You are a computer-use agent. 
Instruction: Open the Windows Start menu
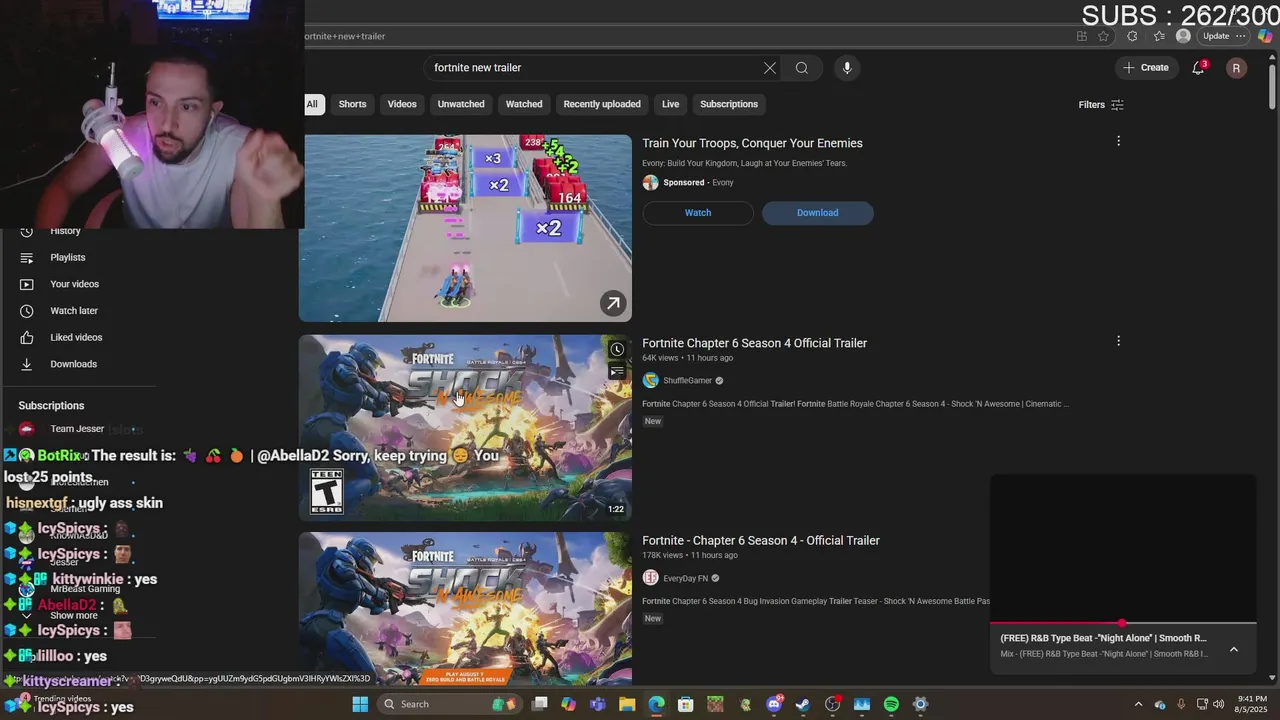(x=360, y=704)
